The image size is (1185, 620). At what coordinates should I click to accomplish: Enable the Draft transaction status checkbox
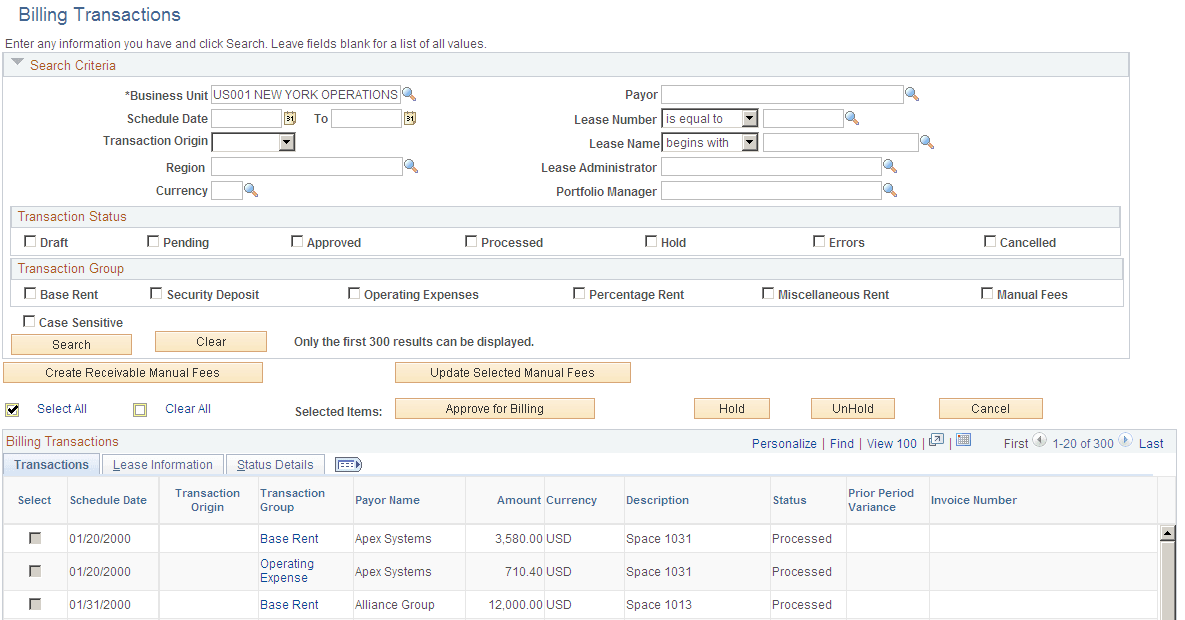point(30,241)
